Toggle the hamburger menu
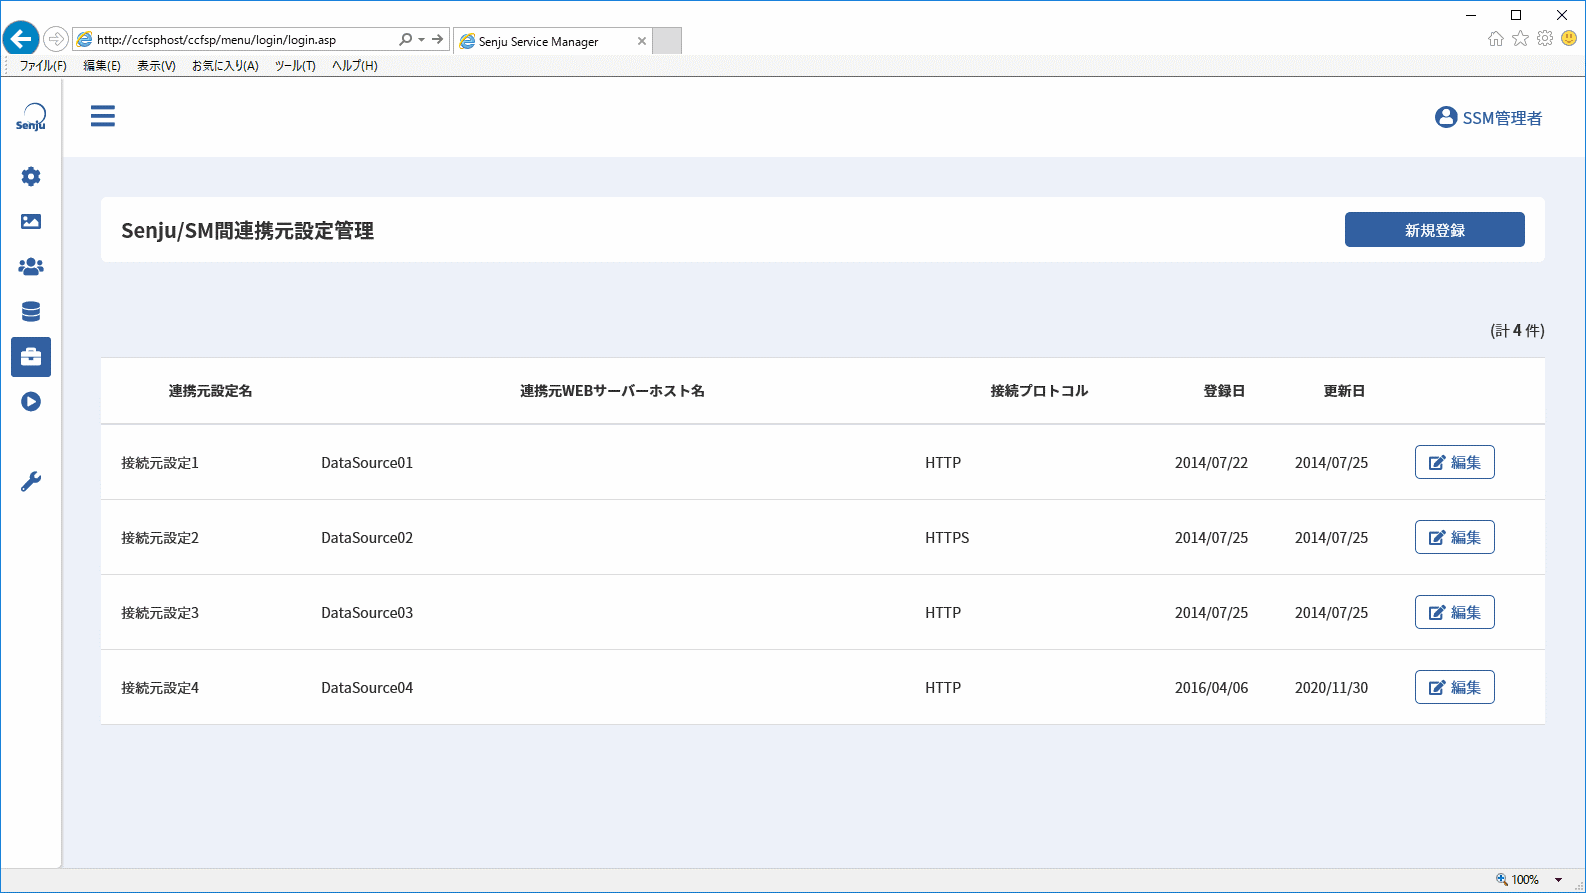This screenshot has height=893, width=1586. [103, 116]
